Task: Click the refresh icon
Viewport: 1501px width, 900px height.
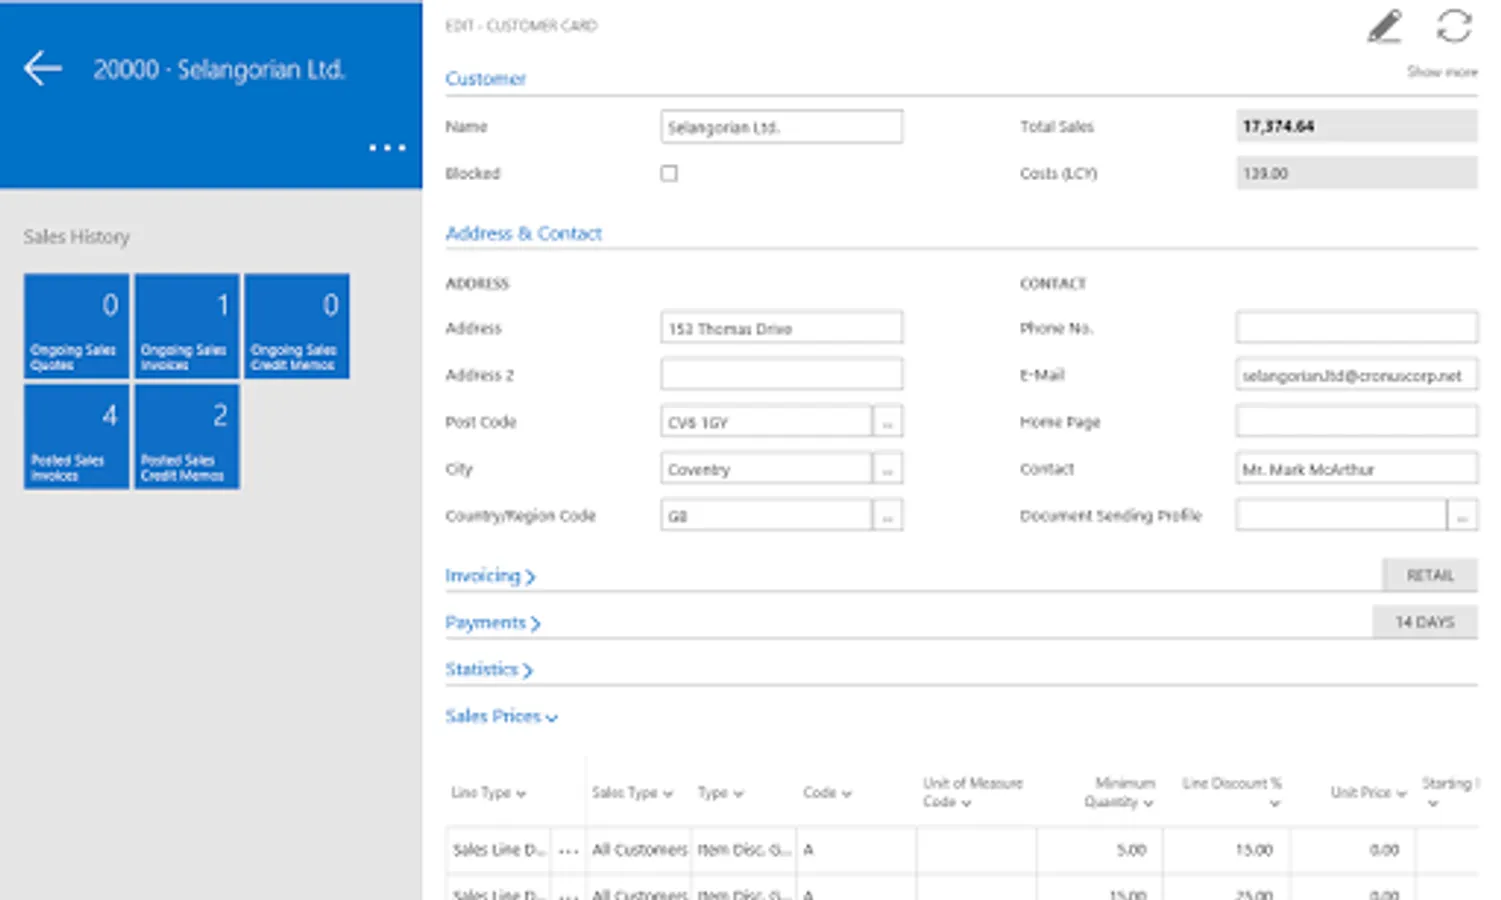Action: (x=1453, y=27)
